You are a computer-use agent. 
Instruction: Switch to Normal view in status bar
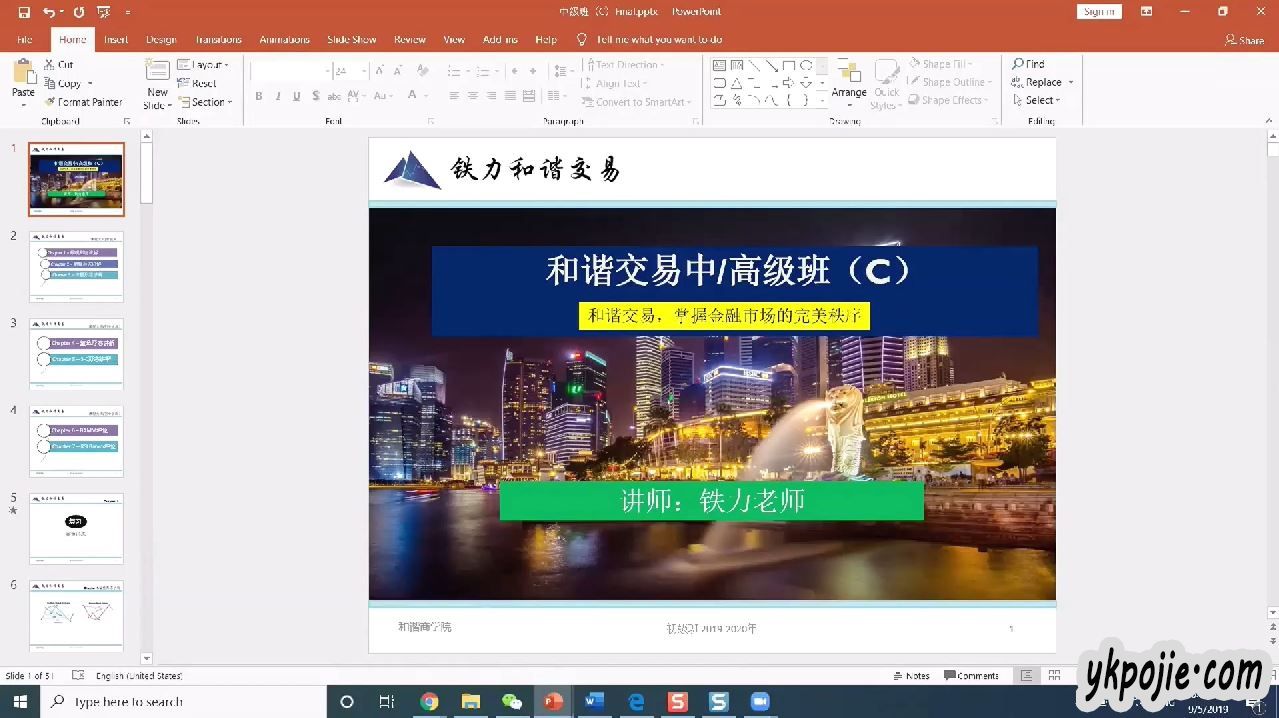pos(1026,676)
